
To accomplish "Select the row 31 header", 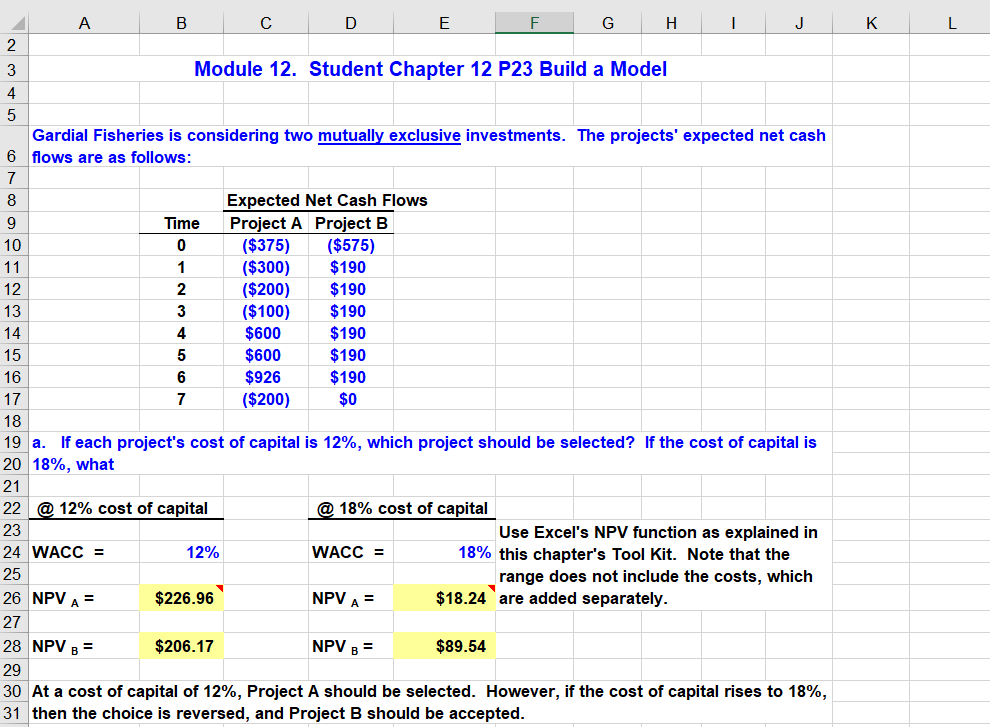I will (14, 713).
